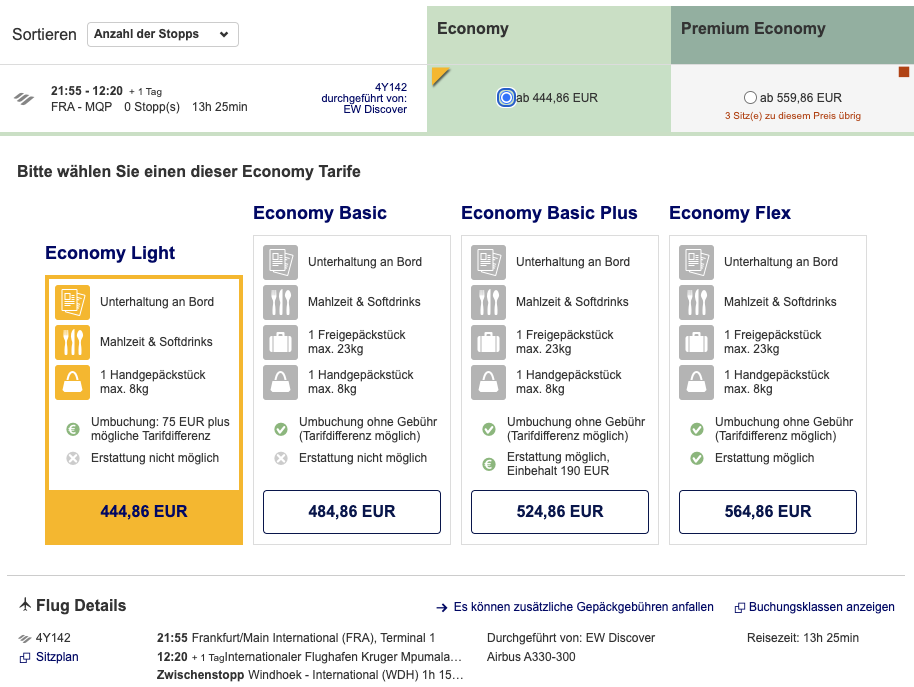This screenshot has width=914, height=687.
Task: Click the meal icon in Economy Basic
Action: click(x=280, y=302)
